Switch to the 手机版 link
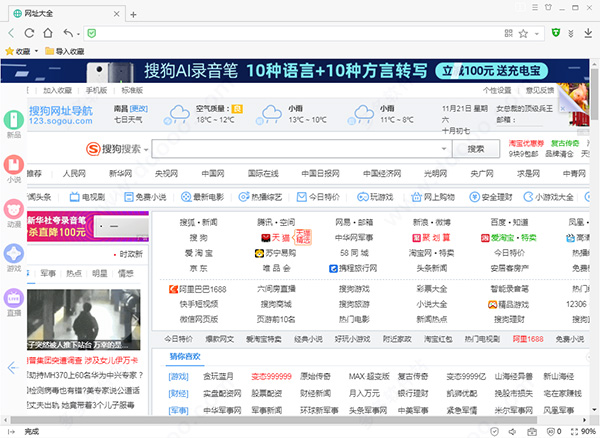Image resolution: width=600 pixels, height=438 pixels. [96, 90]
